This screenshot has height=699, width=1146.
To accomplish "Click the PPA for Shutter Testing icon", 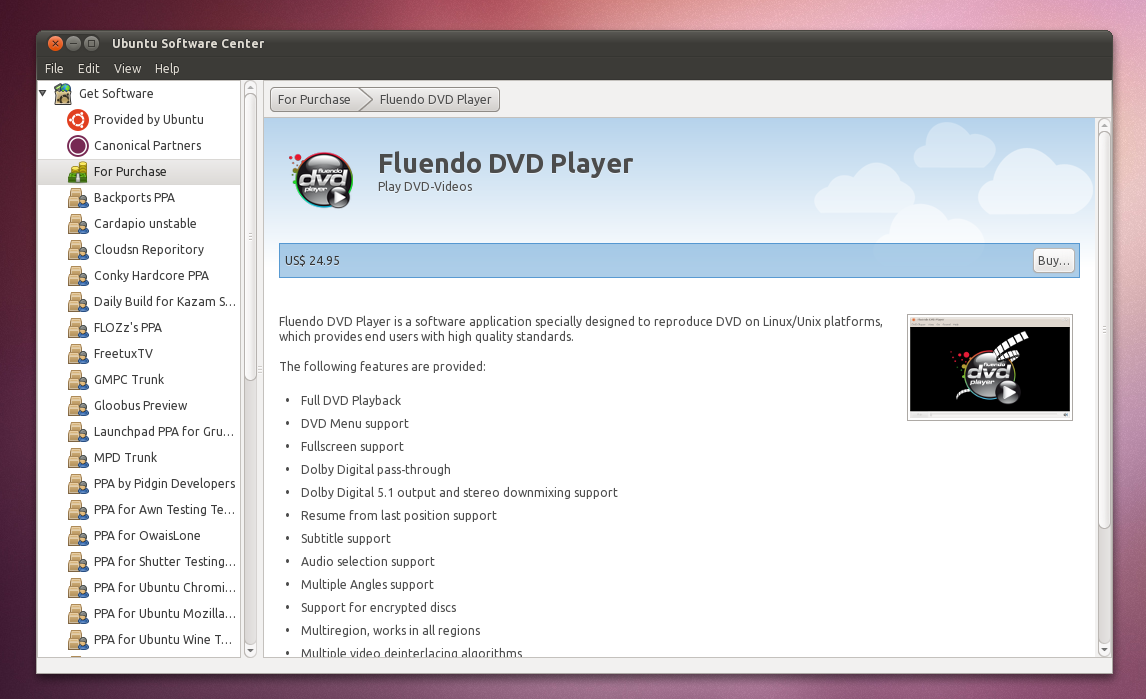I will click(x=77, y=562).
